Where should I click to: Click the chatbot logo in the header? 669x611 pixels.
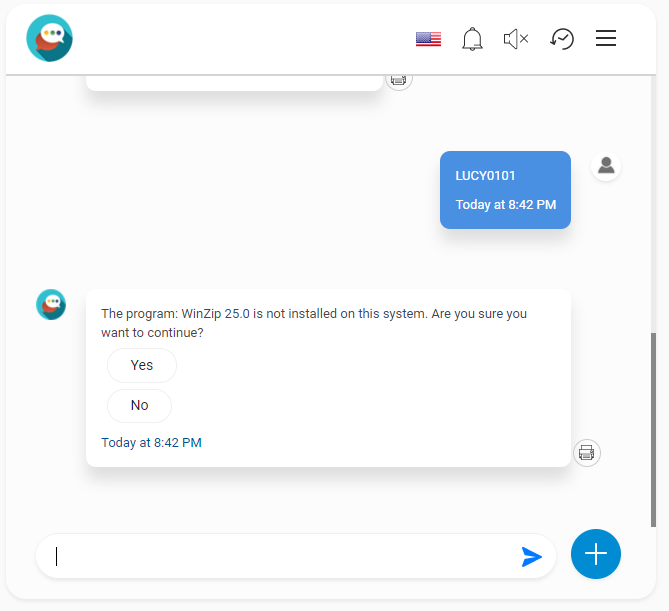point(49,38)
